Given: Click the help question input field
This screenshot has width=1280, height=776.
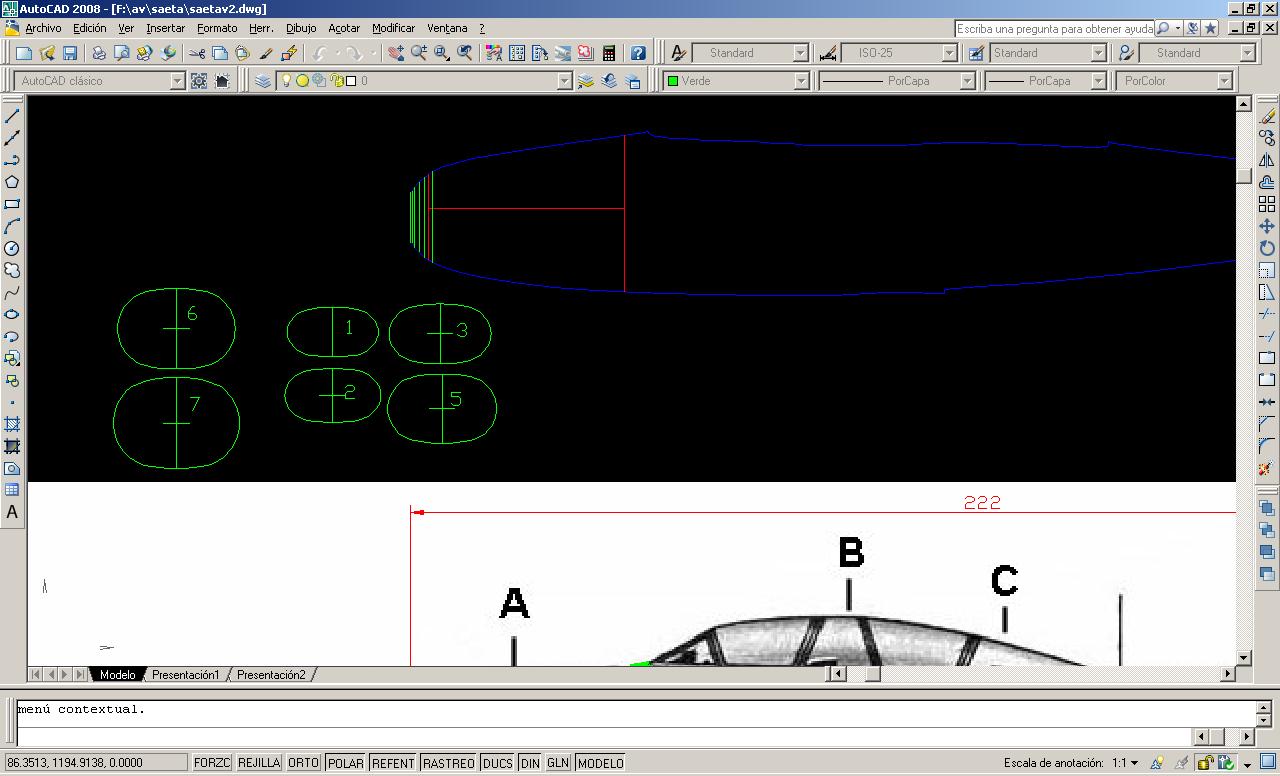Looking at the screenshot, I should (1054, 29).
